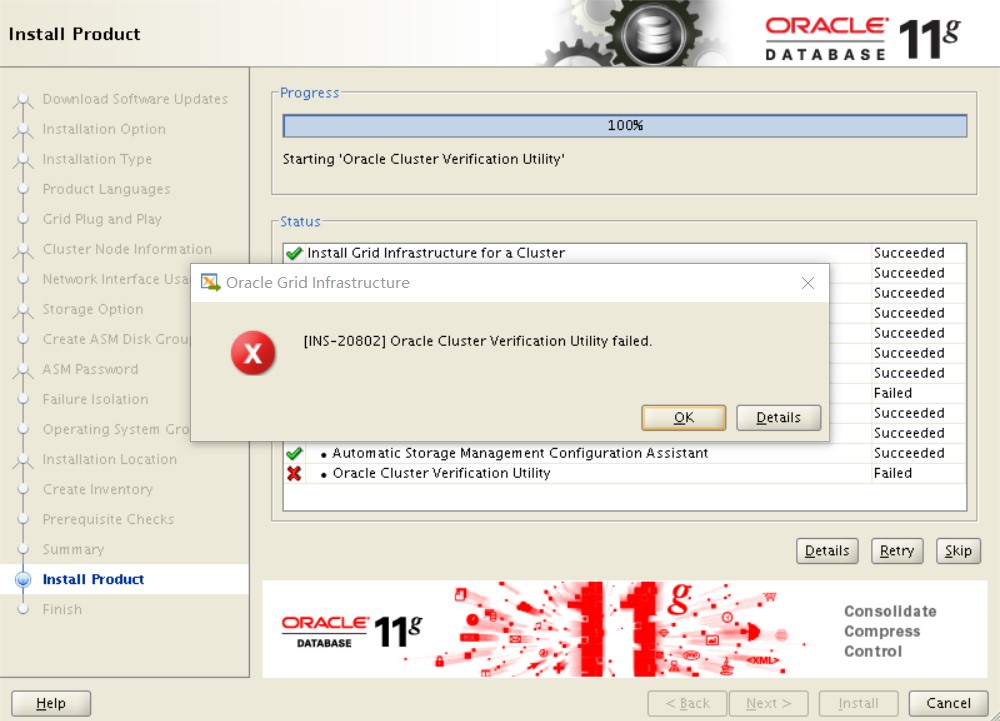Click the Cancel button
The image size is (1000, 721).
point(948,703)
